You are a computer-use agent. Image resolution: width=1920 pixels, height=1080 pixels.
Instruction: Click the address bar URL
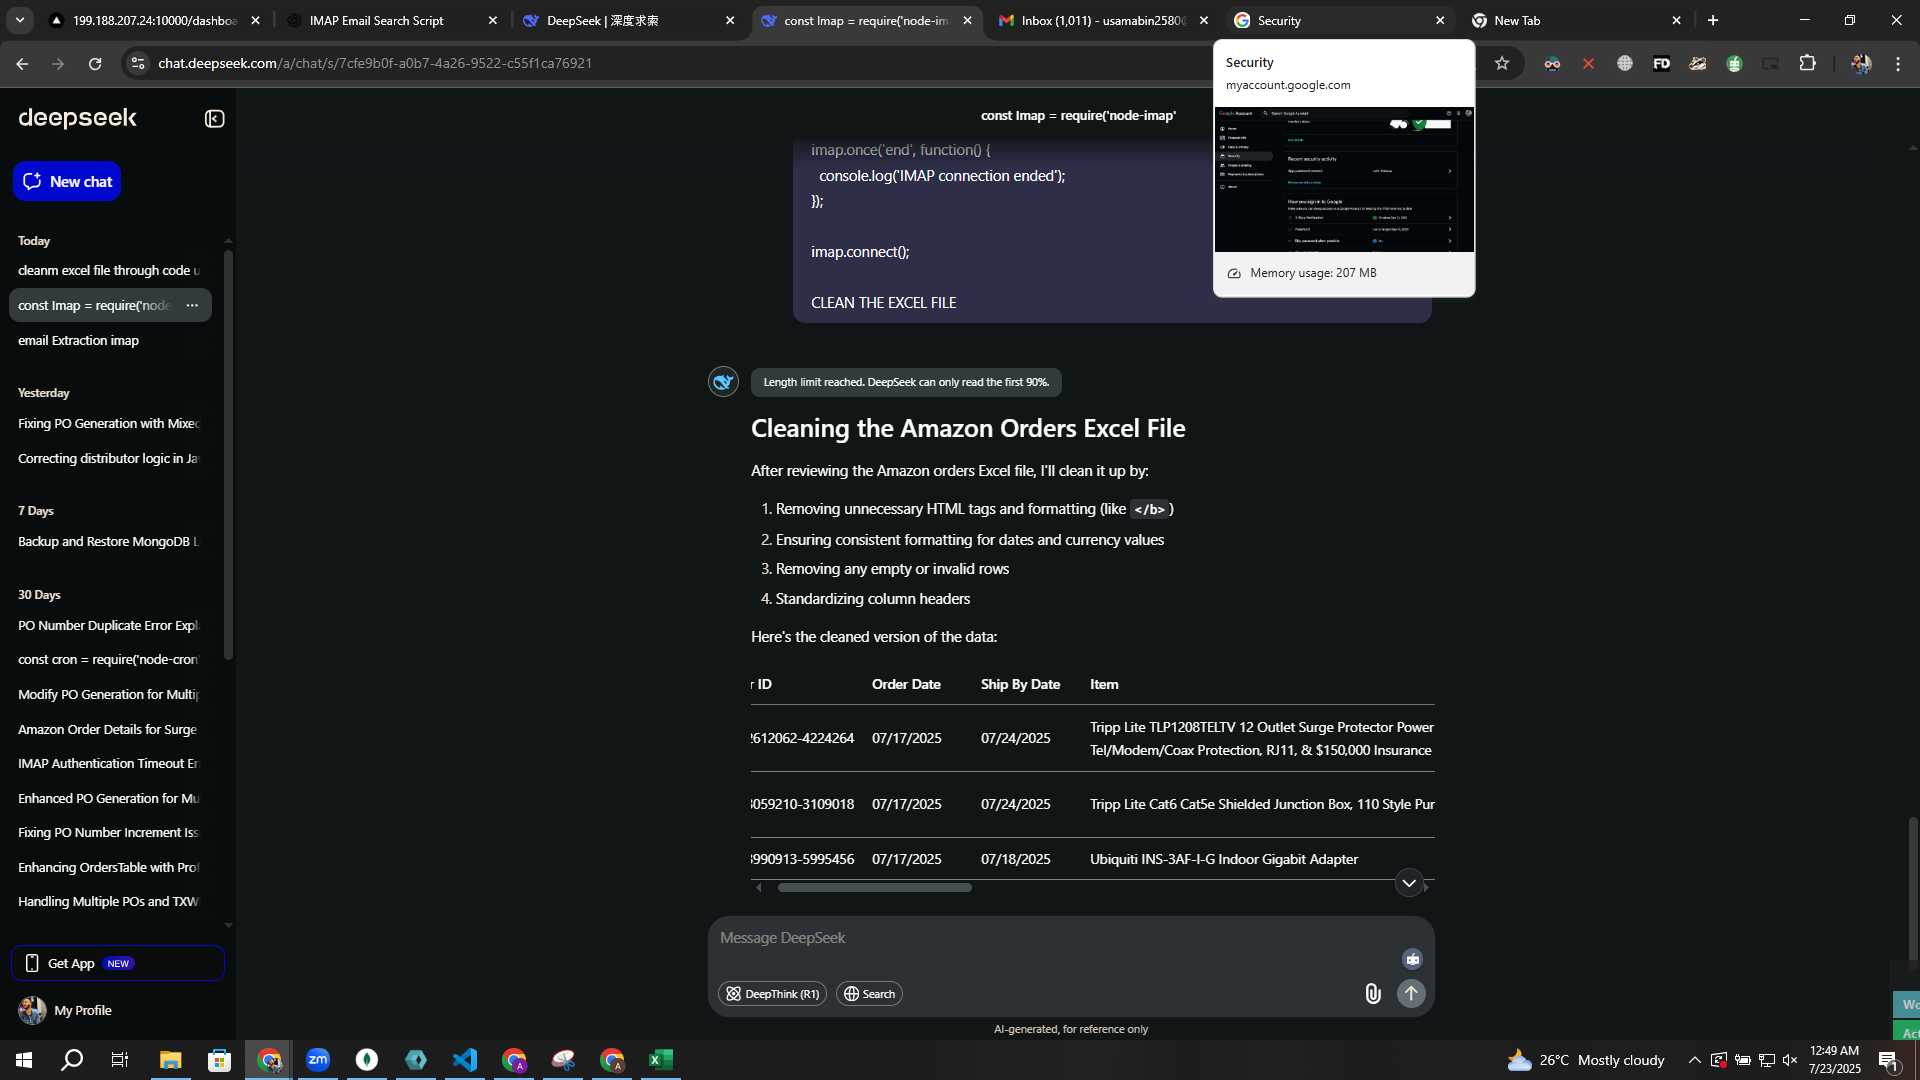(x=375, y=63)
